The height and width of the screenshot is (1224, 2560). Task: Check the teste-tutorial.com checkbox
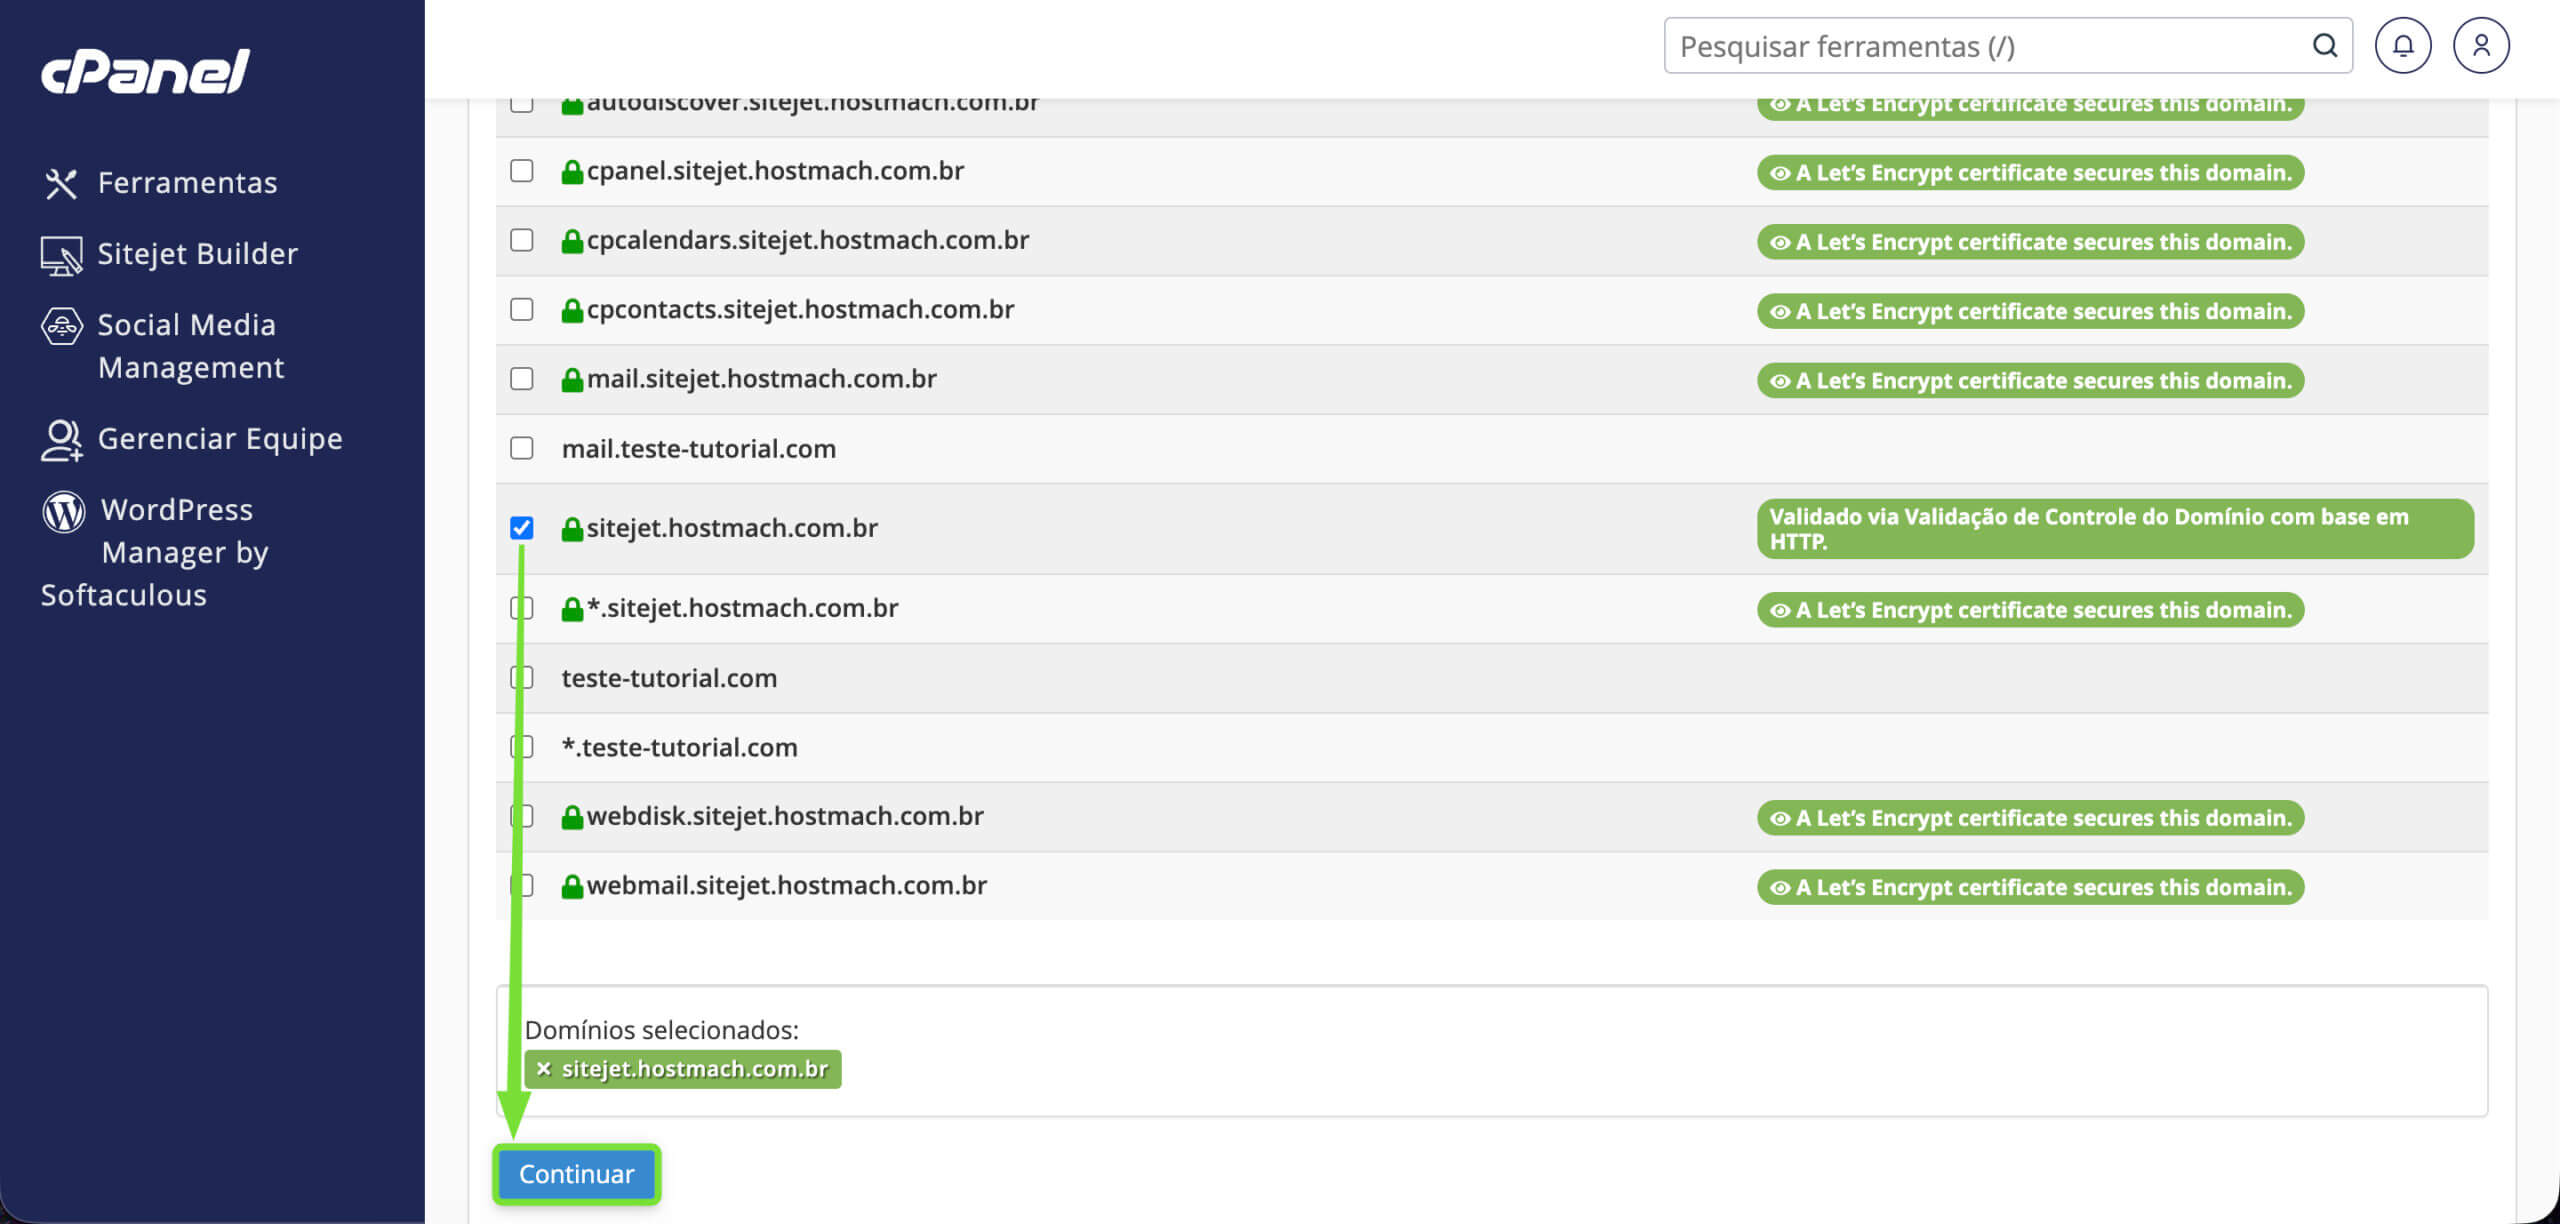(x=522, y=677)
